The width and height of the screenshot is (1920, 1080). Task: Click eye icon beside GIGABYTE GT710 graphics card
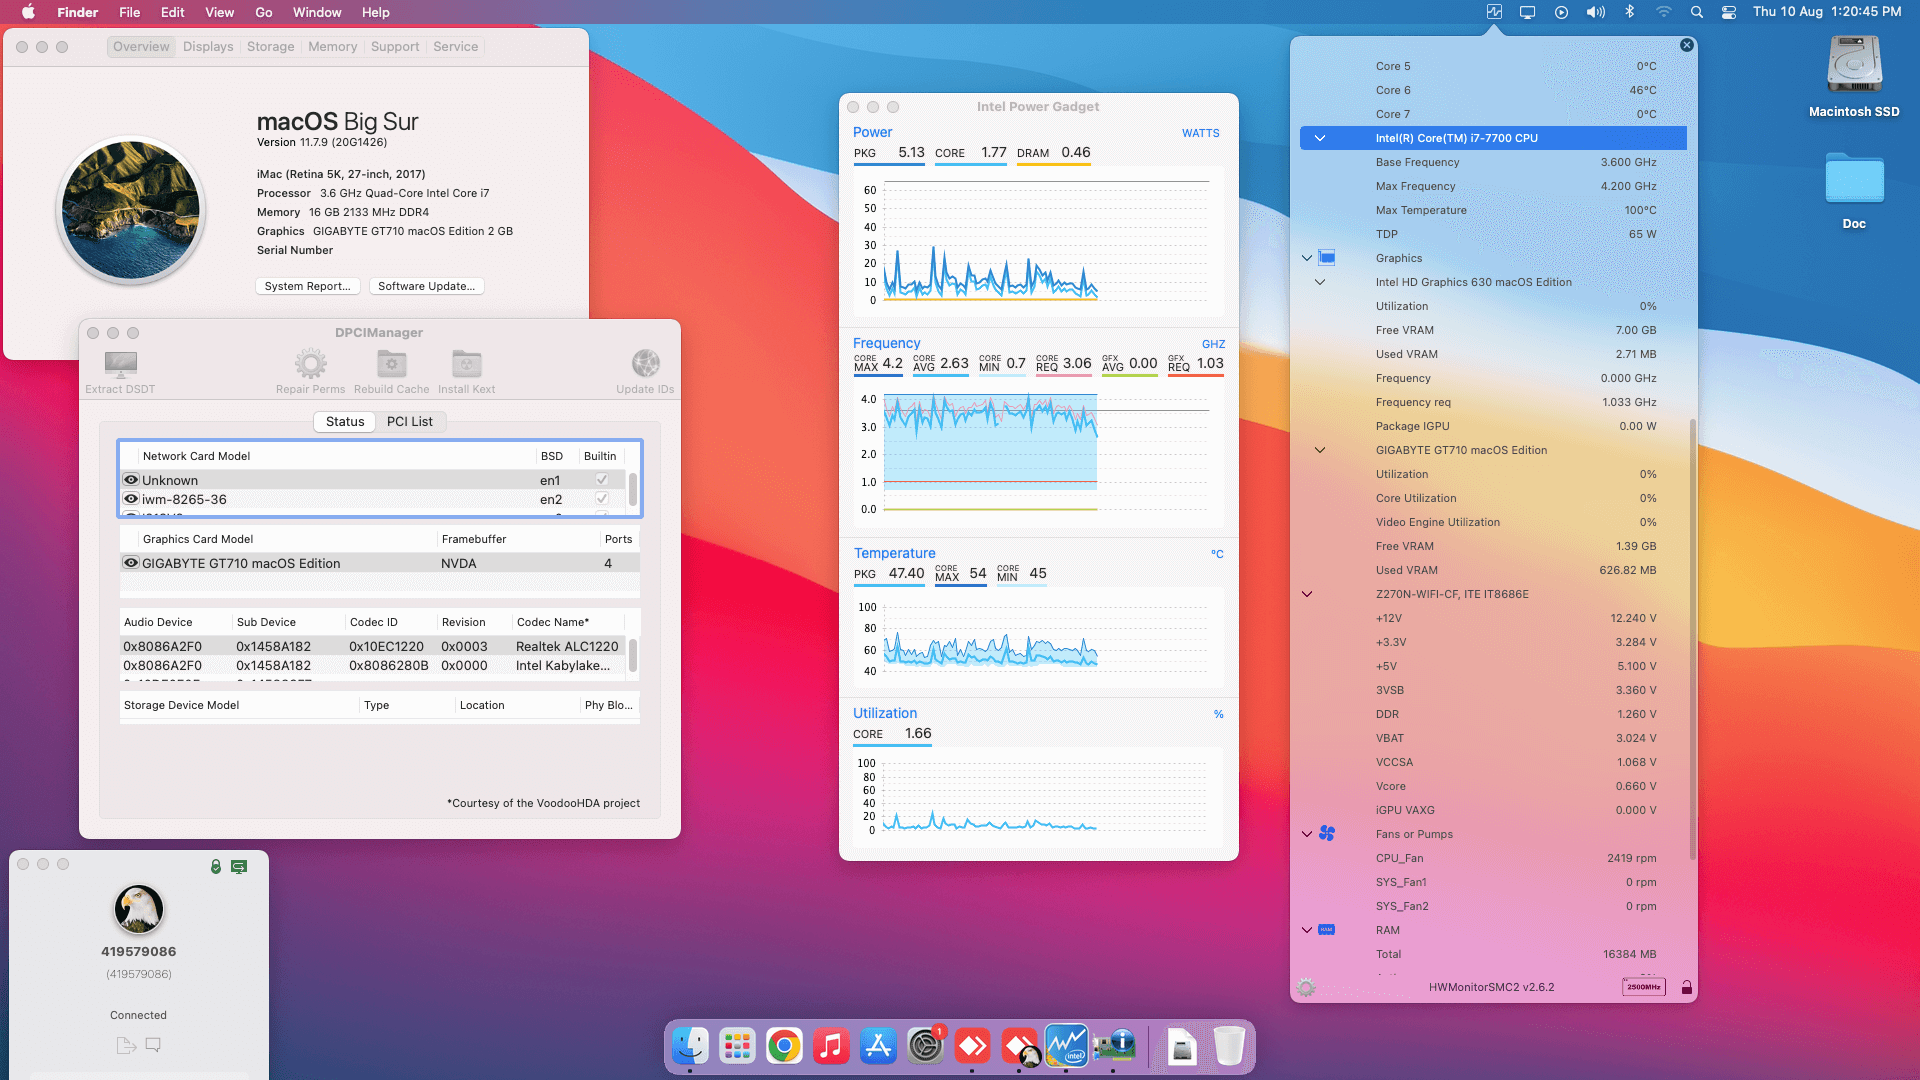131,563
